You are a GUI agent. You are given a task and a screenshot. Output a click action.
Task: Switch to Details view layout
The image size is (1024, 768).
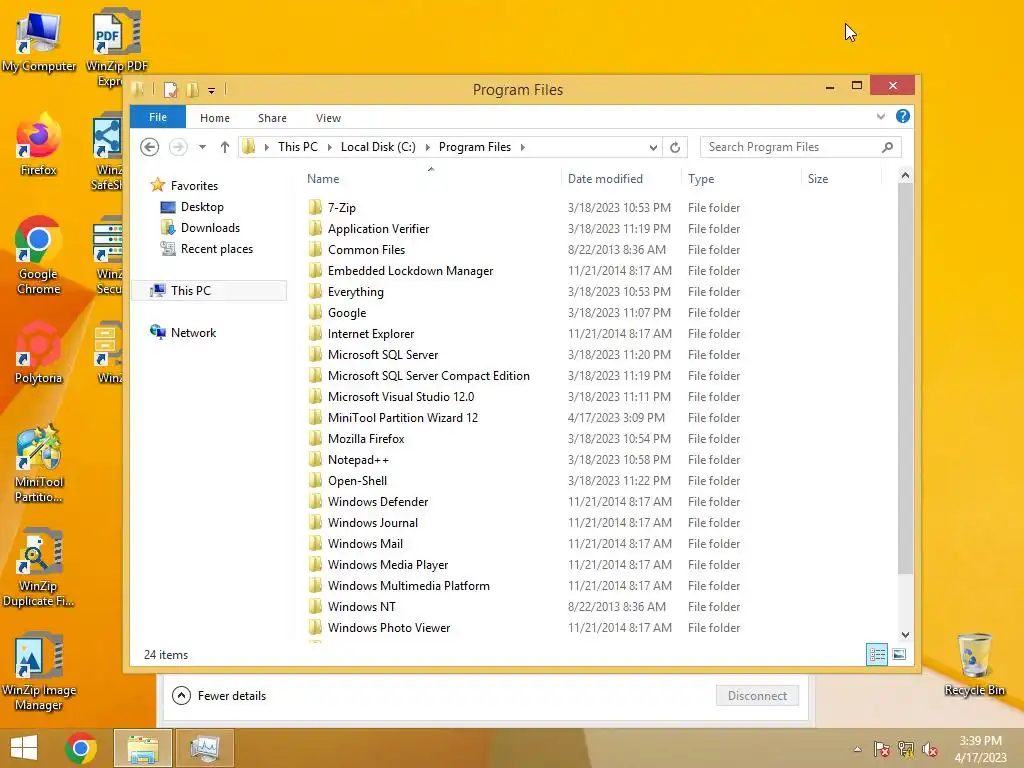pyautogui.click(x=876, y=654)
